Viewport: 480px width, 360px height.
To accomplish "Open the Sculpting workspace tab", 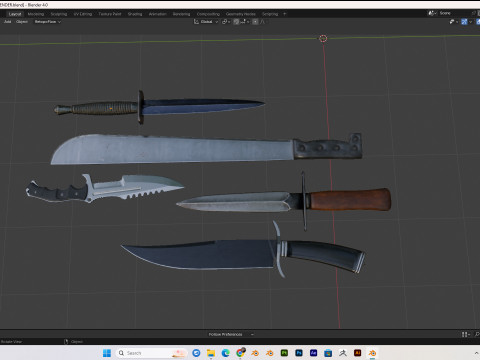I will tap(59, 14).
